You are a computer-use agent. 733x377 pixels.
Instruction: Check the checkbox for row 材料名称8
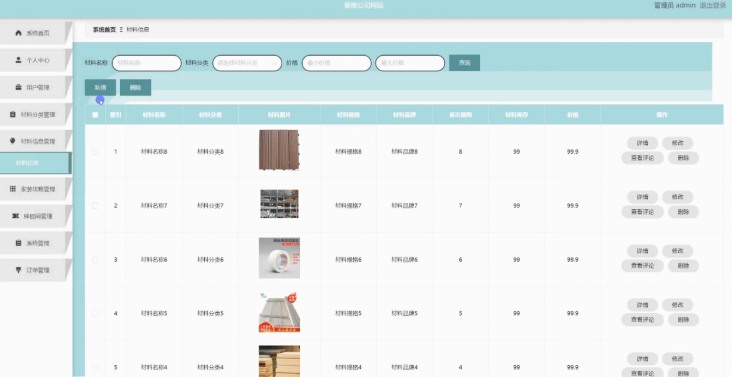coord(95,152)
